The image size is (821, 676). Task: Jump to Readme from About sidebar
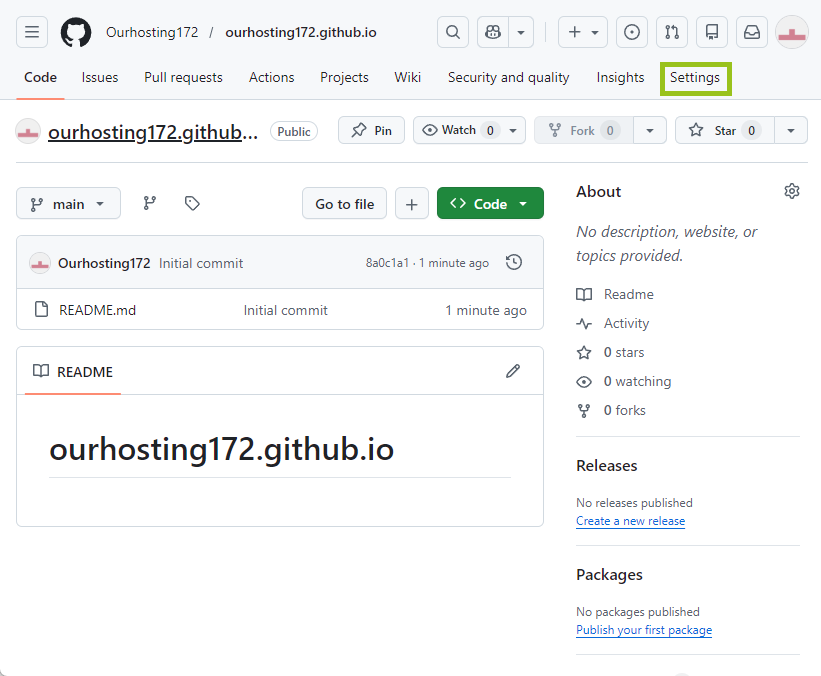(628, 294)
